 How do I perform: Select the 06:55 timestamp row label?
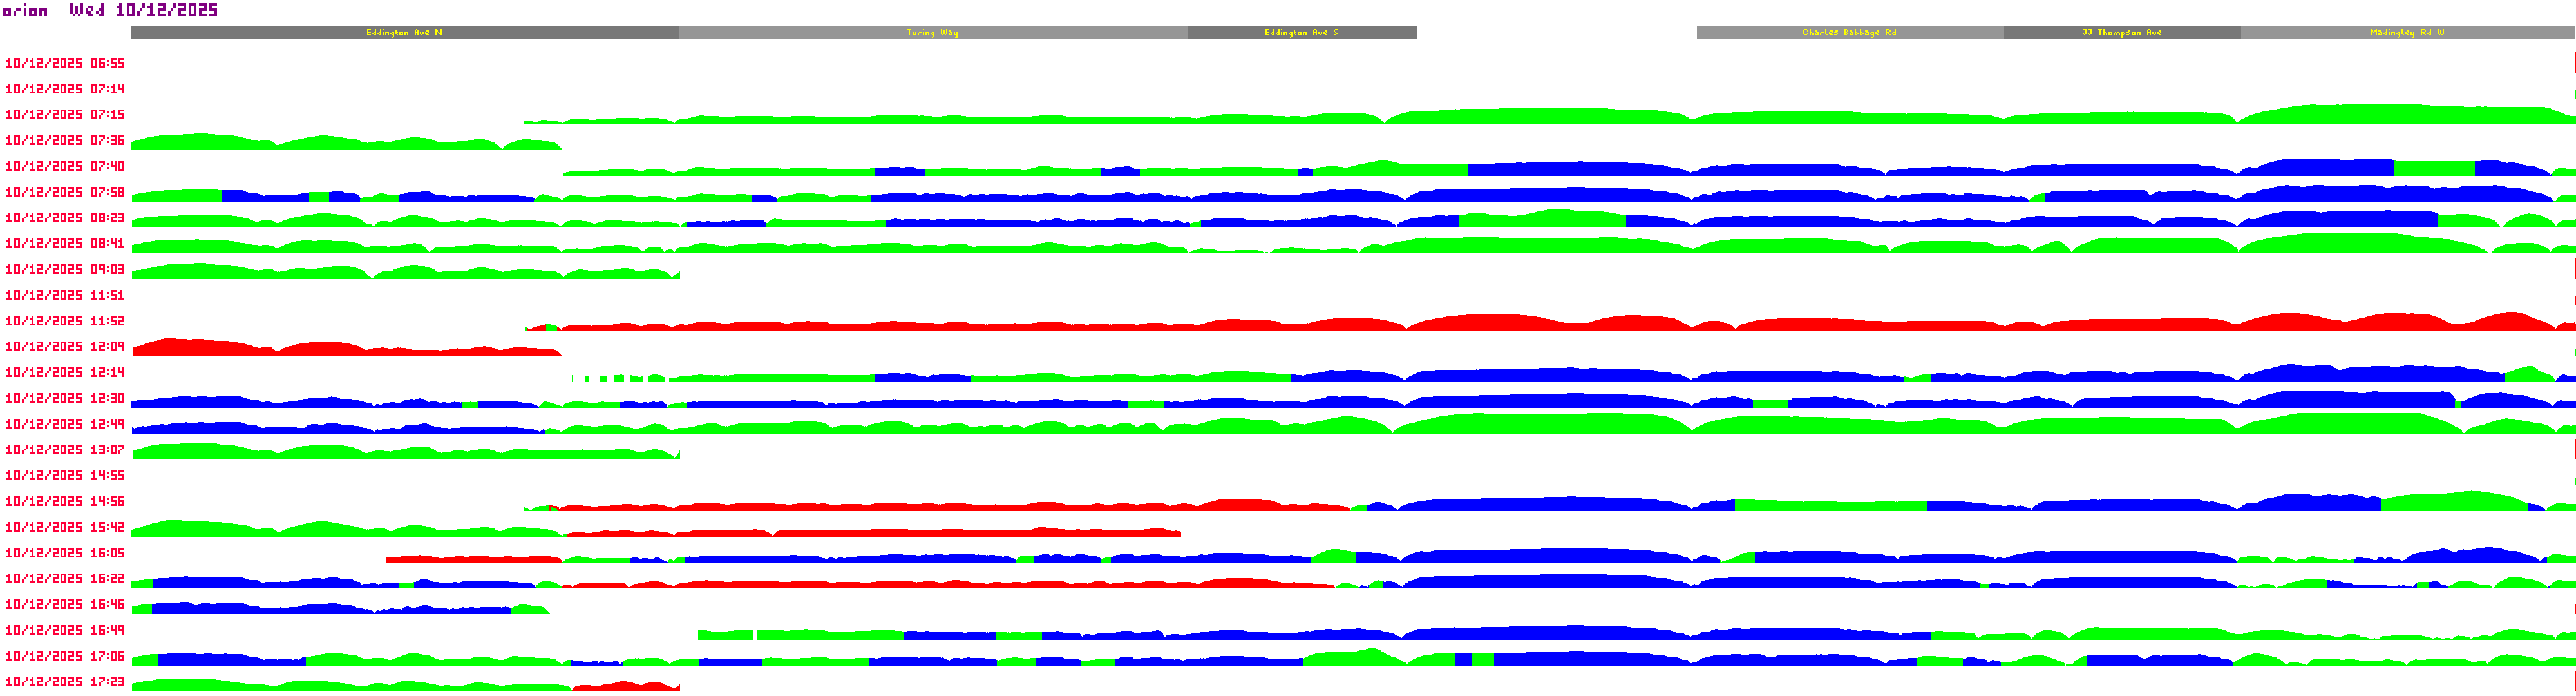coord(65,63)
